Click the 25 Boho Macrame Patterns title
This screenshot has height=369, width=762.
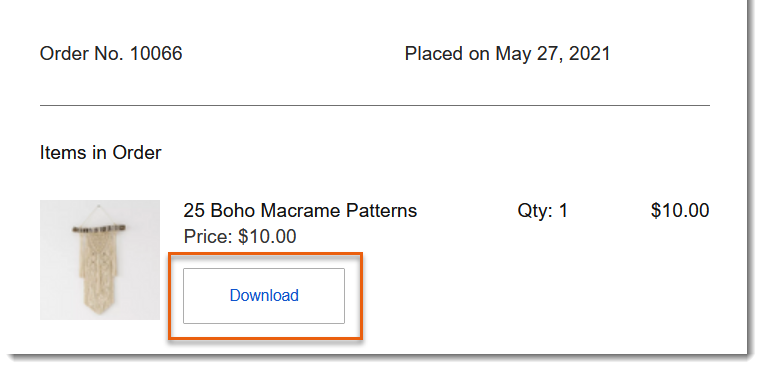(300, 211)
